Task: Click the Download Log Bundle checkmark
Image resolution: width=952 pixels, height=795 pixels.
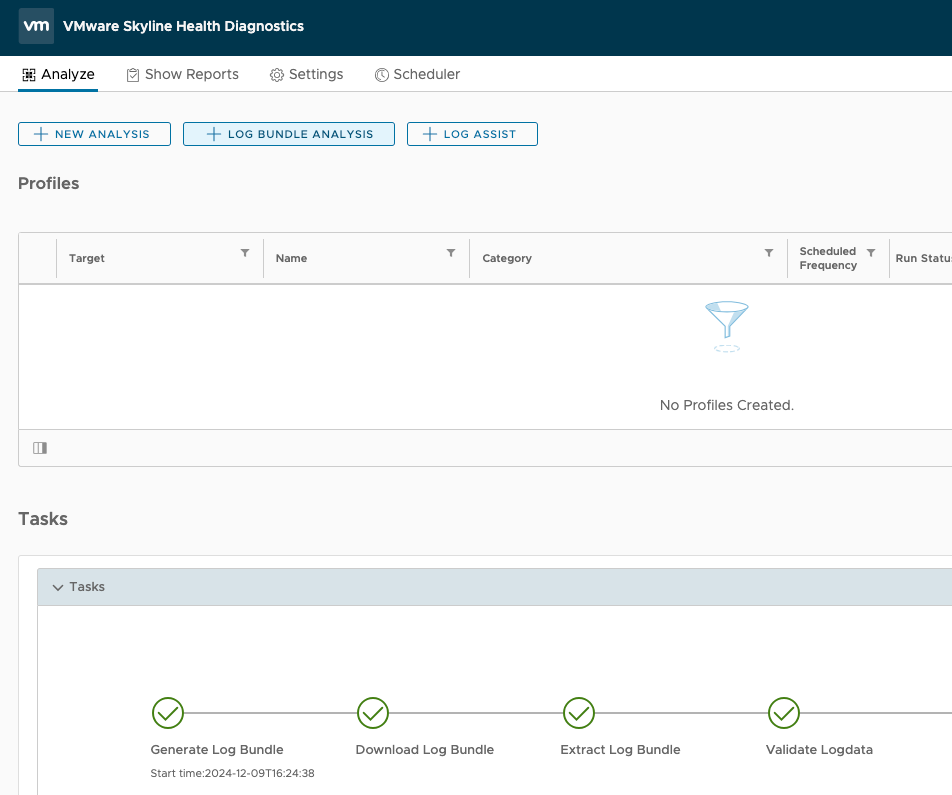Action: click(x=373, y=713)
